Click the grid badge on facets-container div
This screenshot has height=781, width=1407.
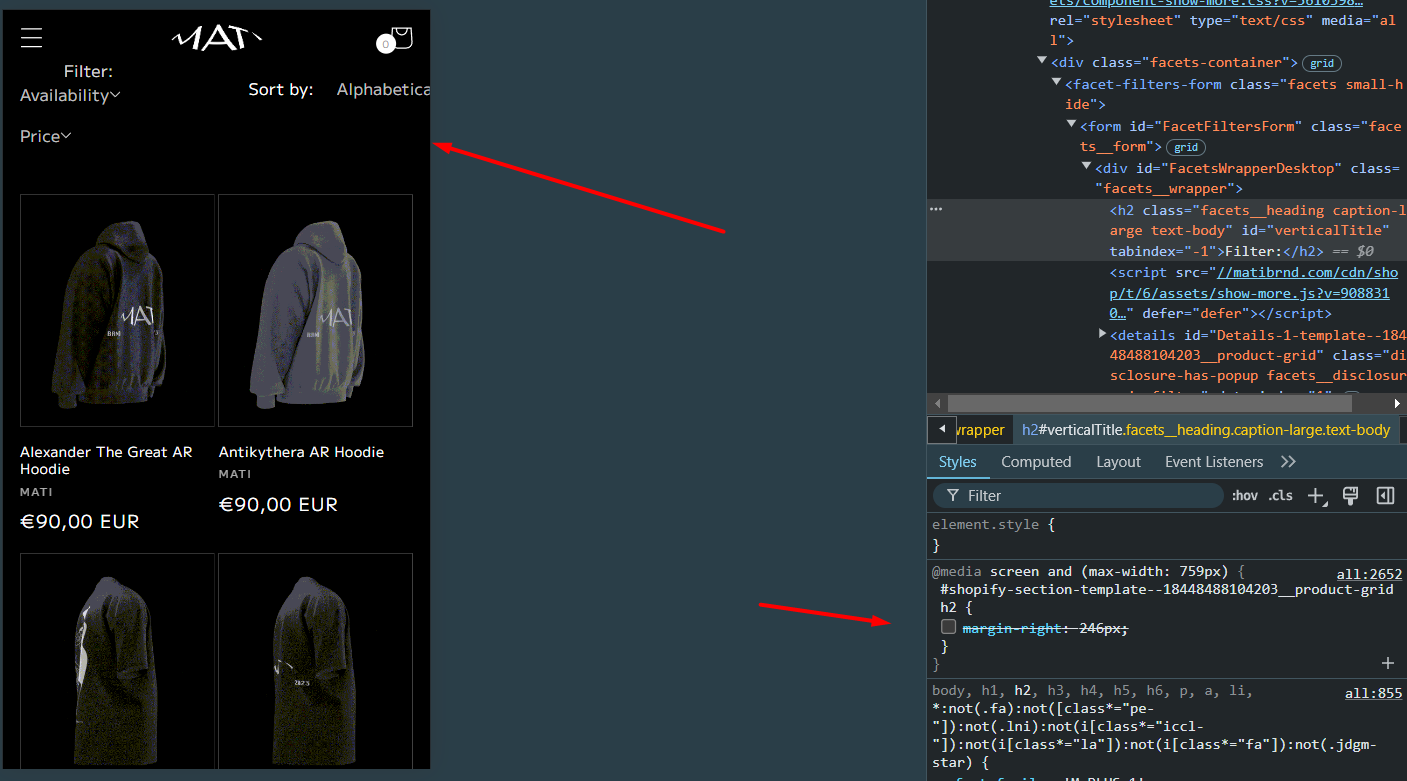tap(1322, 63)
